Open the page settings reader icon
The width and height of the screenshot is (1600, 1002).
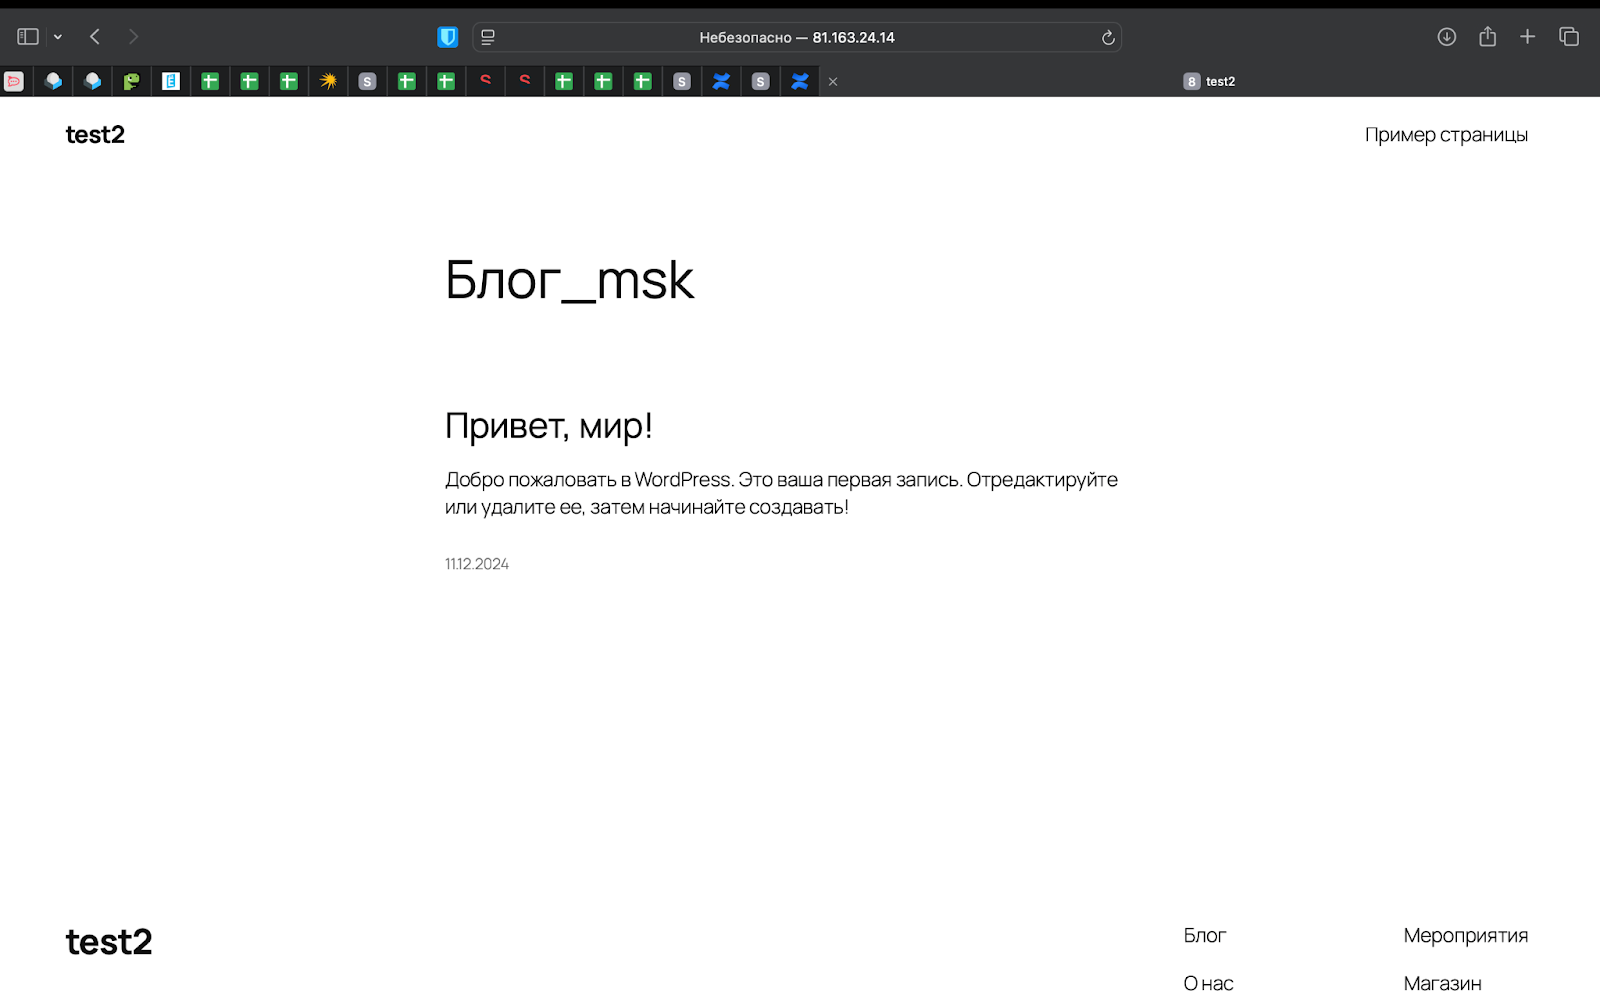coord(488,37)
